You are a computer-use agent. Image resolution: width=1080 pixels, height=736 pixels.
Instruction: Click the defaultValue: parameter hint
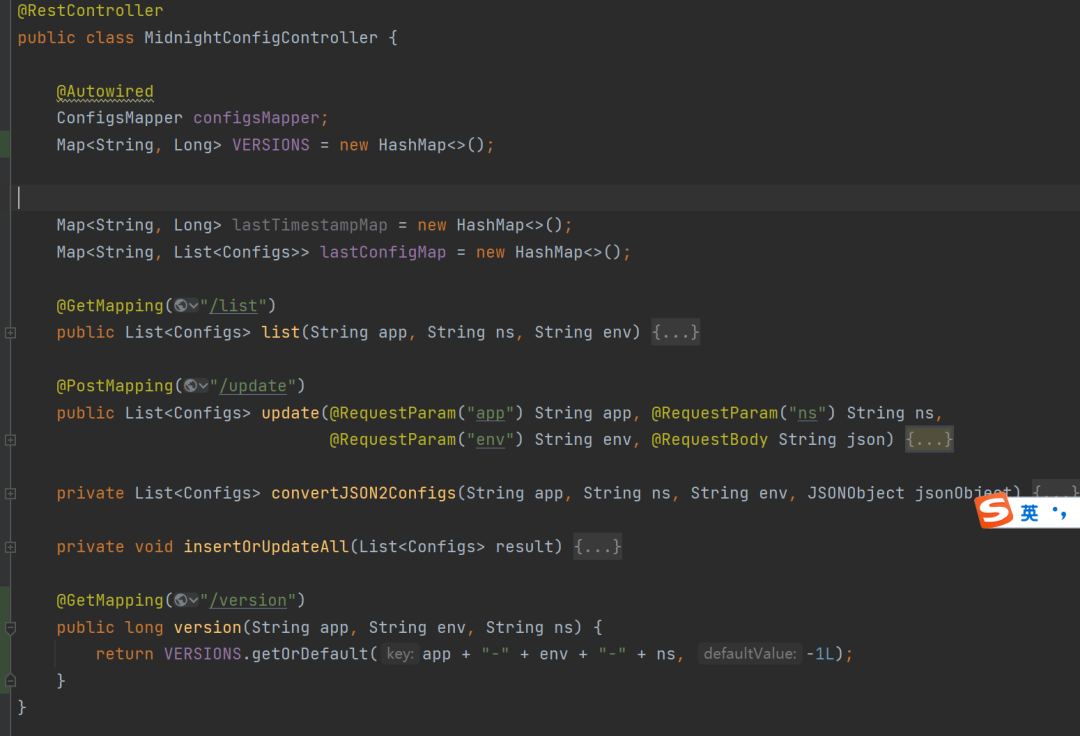point(749,654)
